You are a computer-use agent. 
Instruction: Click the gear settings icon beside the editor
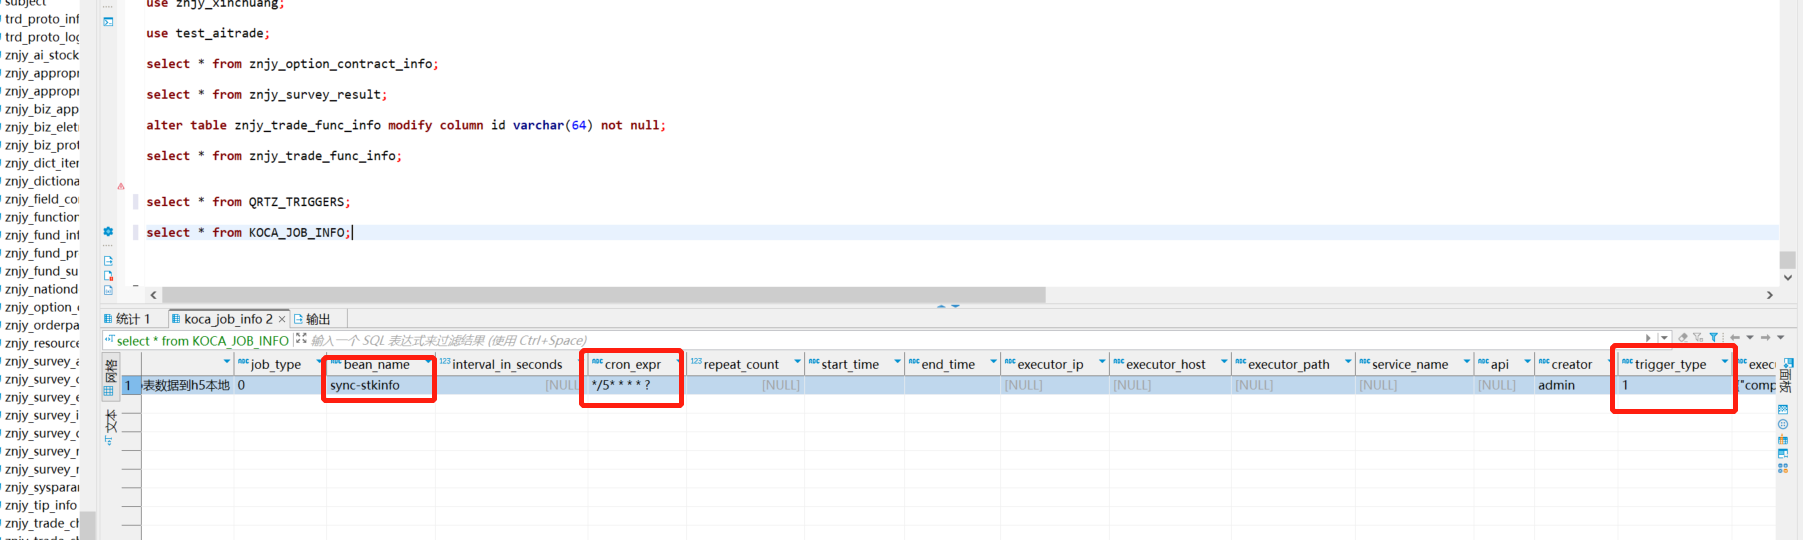click(x=108, y=232)
